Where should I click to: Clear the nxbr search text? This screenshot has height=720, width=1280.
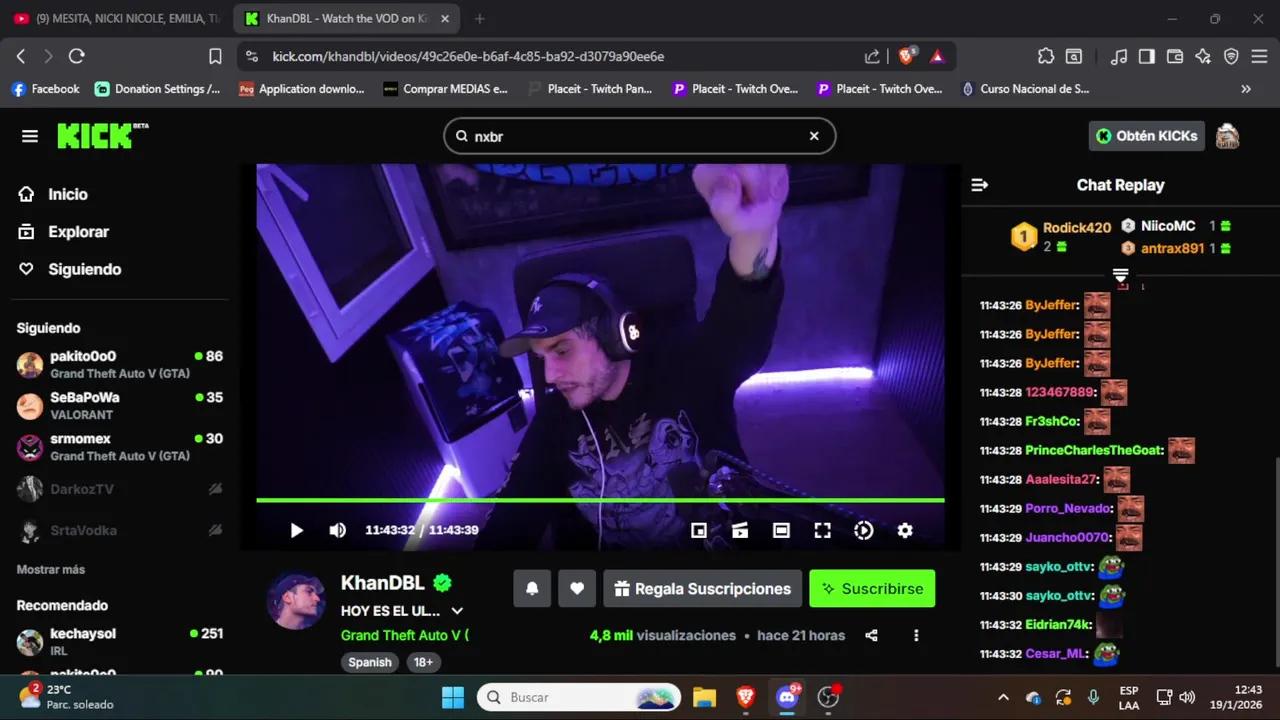click(x=814, y=136)
